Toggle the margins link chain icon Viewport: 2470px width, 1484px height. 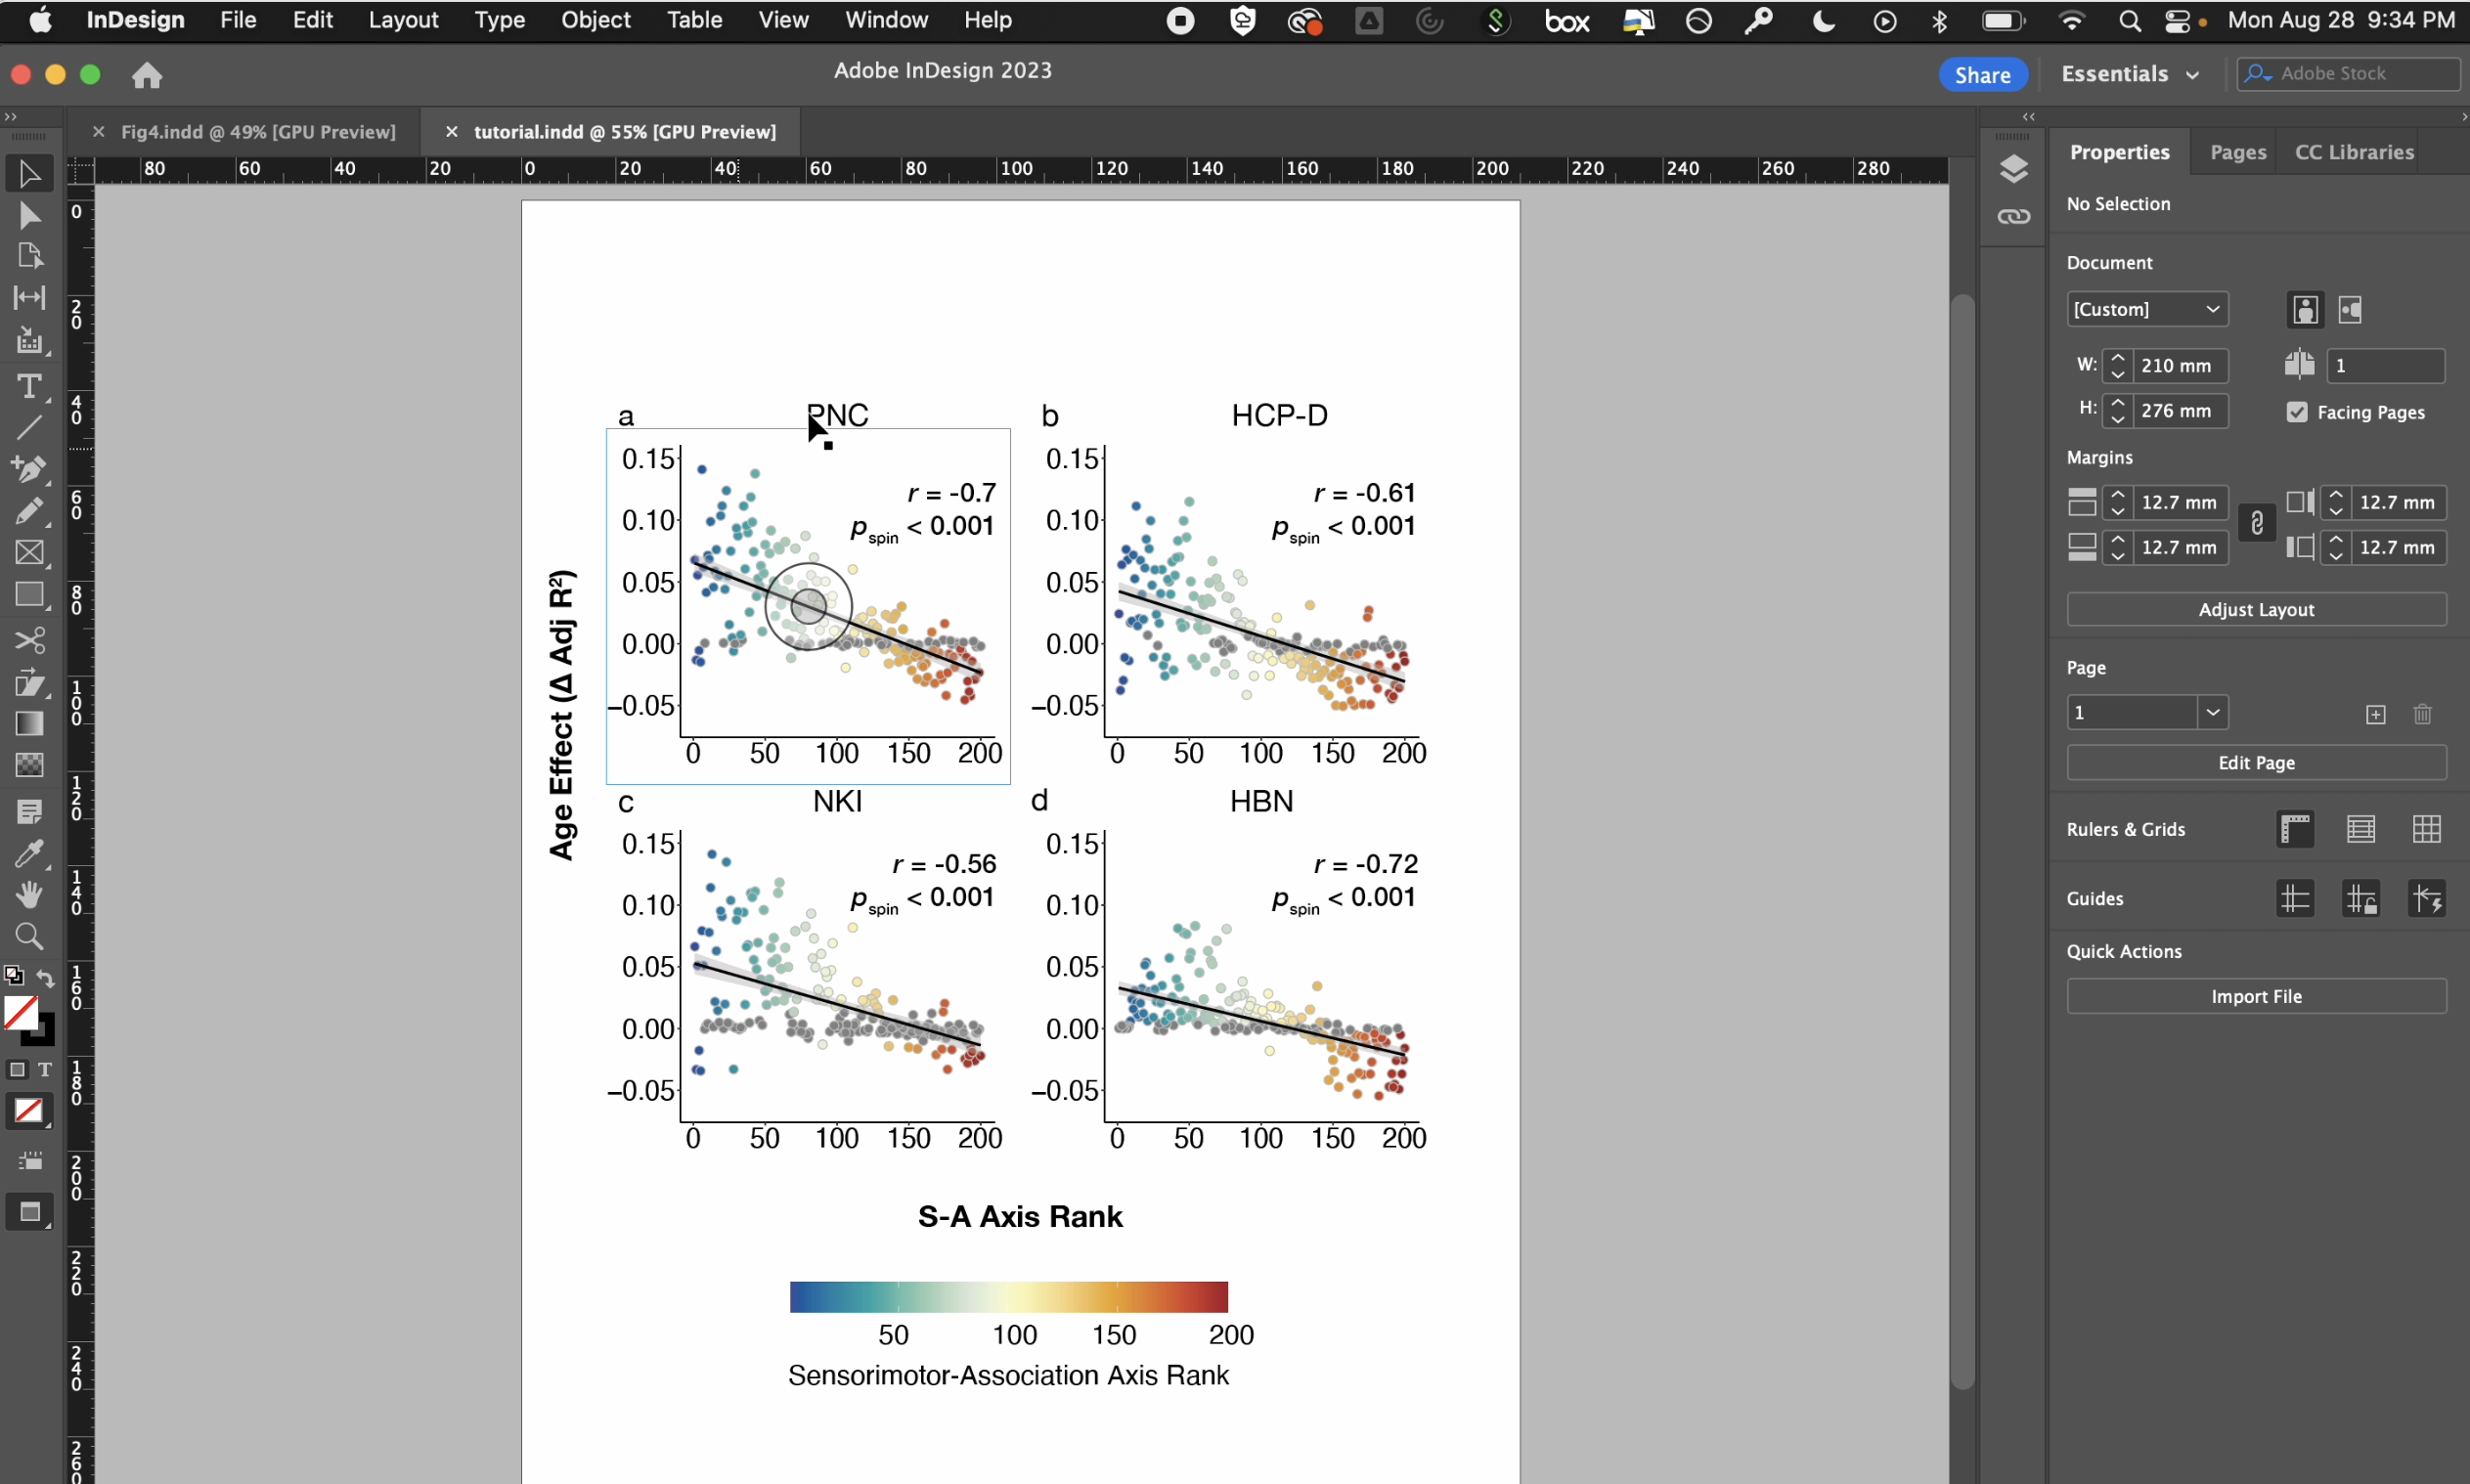pyautogui.click(x=2256, y=523)
